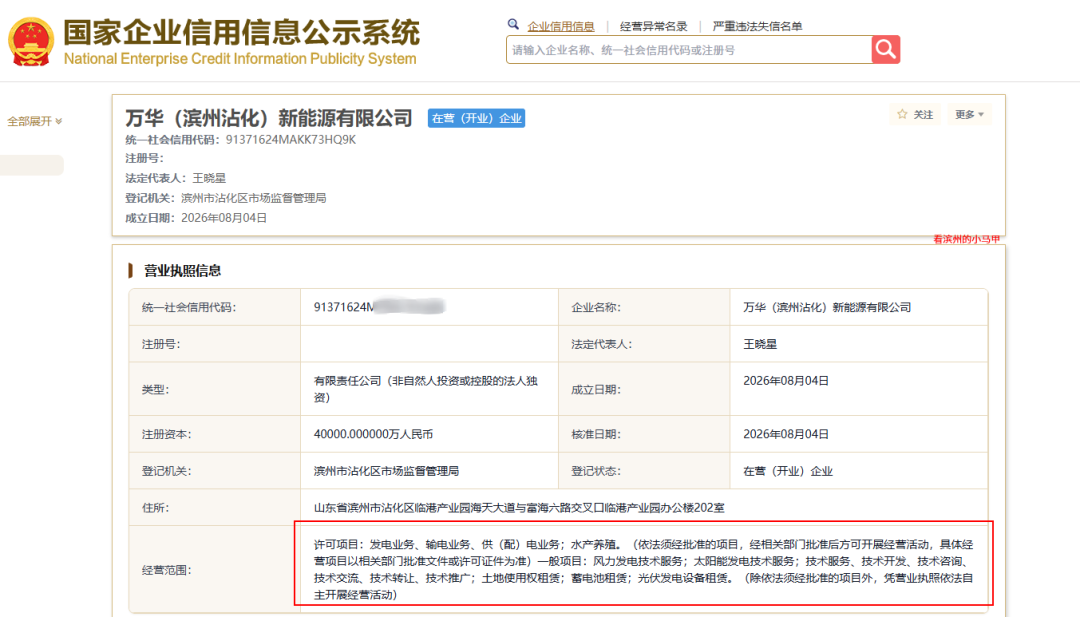Click the red search magnifier button
Image resolution: width=1080 pixels, height=617 pixels.
click(x=886, y=50)
